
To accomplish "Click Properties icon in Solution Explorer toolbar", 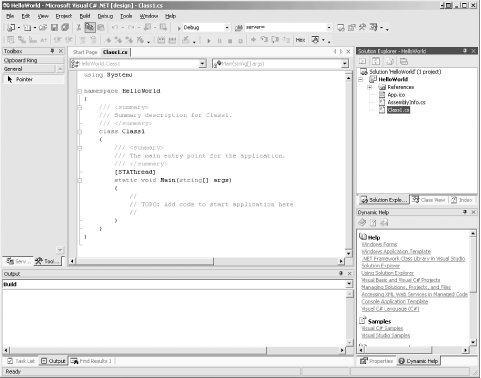I will point(404,61).
